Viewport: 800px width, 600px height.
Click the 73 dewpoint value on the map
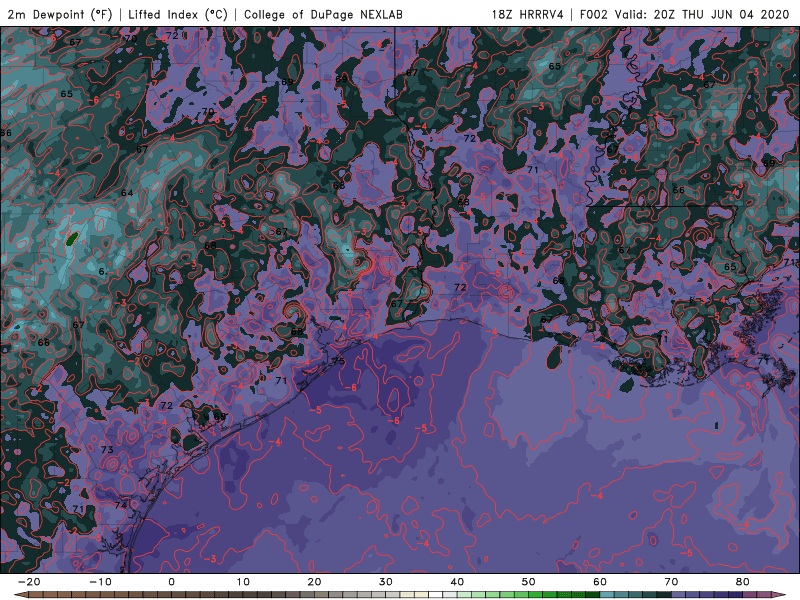pos(107,449)
